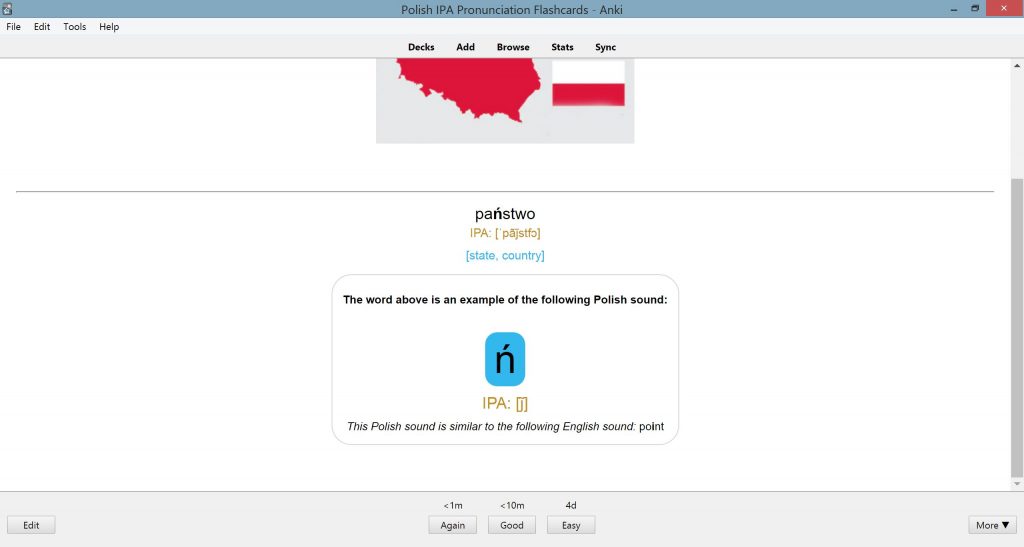Rate the card Easy
This screenshot has height=547, width=1024.
(x=571, y=525)
